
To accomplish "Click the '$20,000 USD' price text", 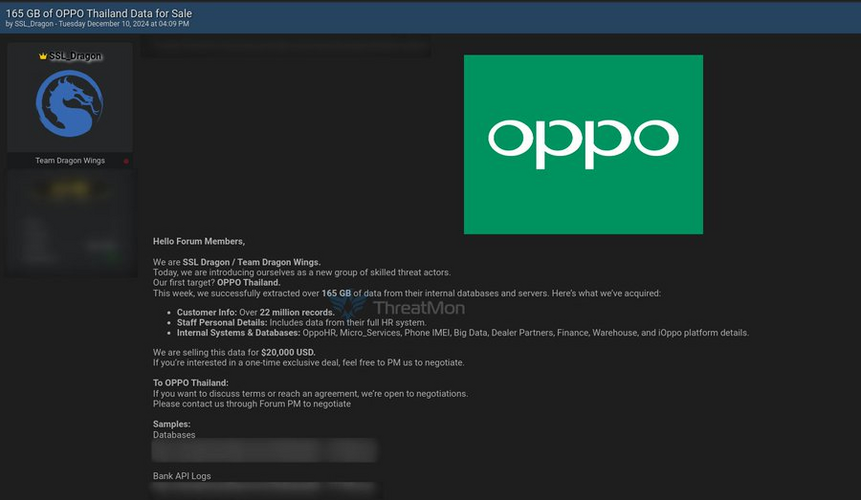I will pos(288,352).
